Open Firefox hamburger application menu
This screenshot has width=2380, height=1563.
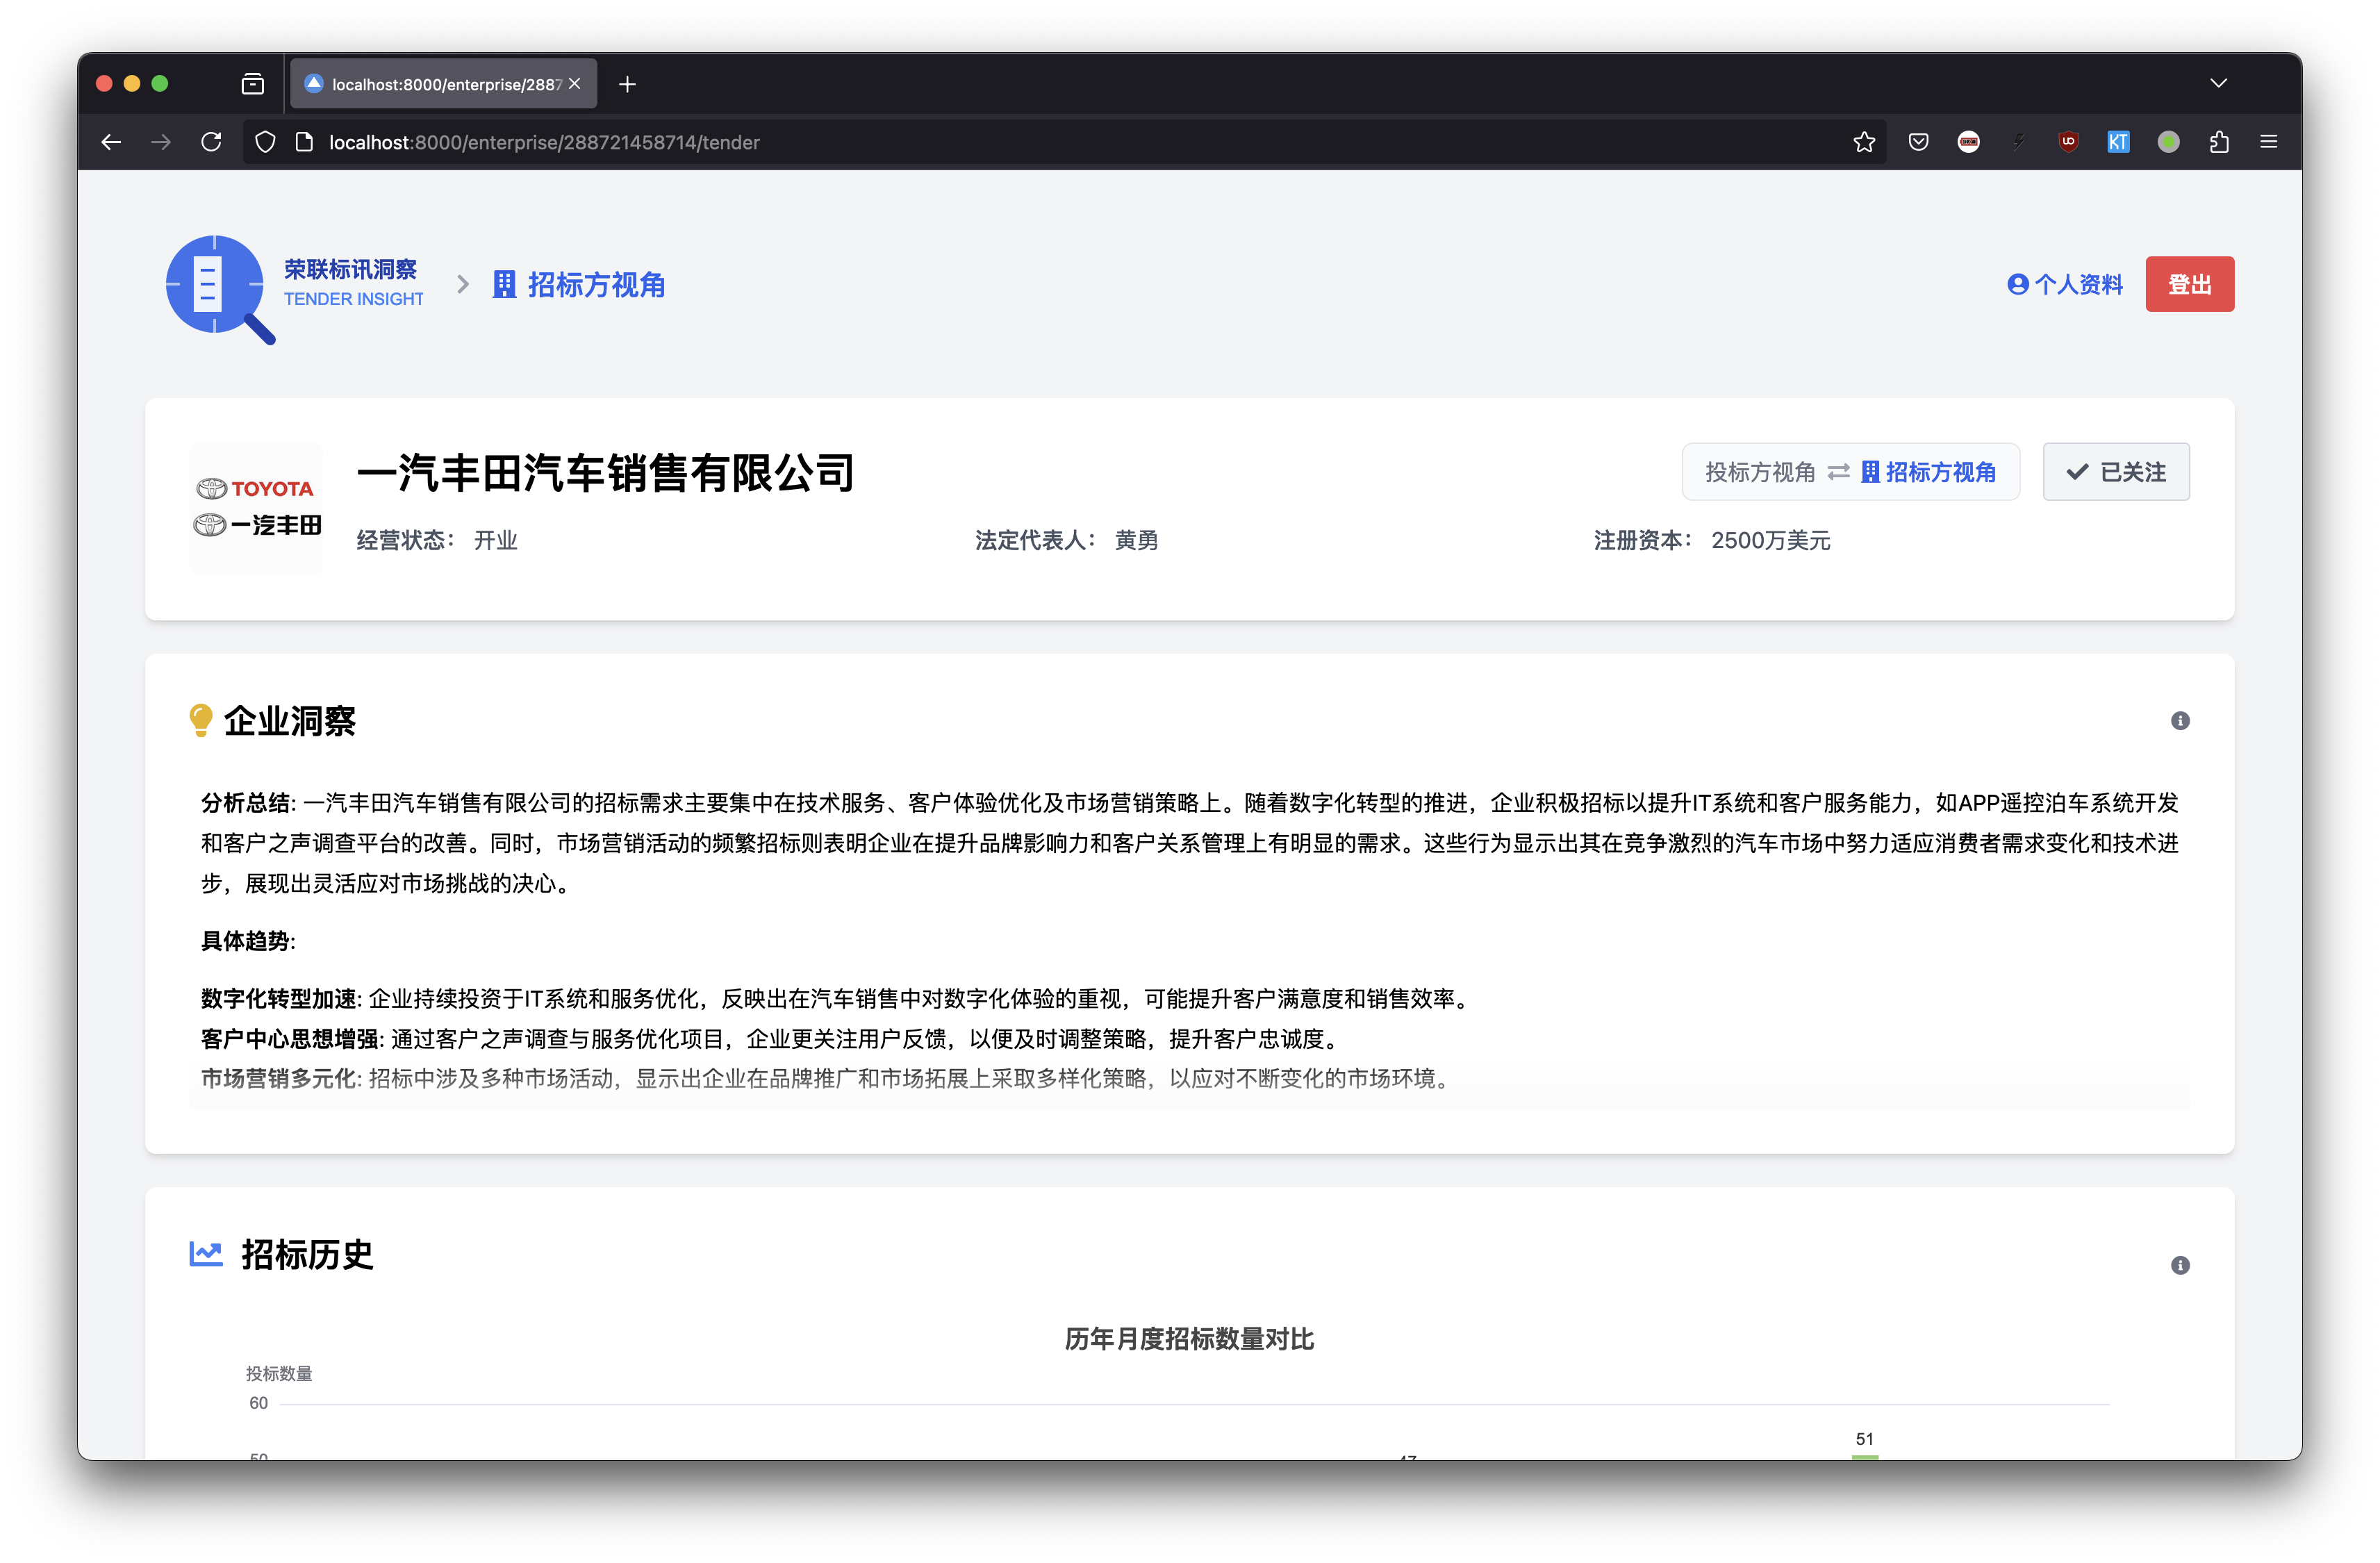(x=2268, y=142)
